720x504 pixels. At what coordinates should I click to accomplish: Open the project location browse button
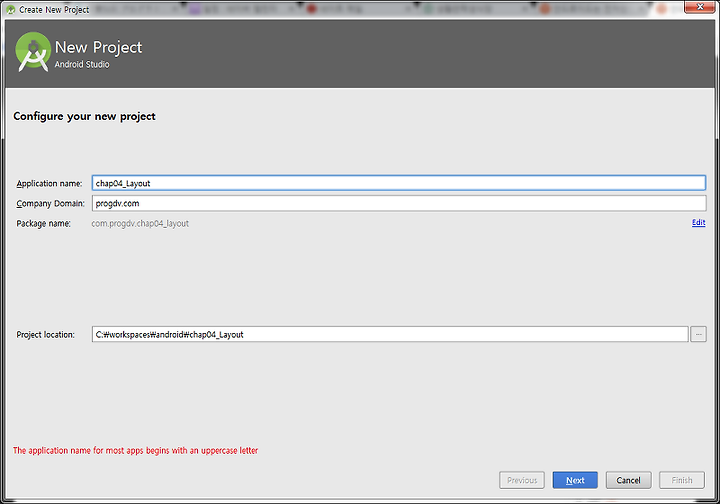pyautogui.click(x=698, y=334)
